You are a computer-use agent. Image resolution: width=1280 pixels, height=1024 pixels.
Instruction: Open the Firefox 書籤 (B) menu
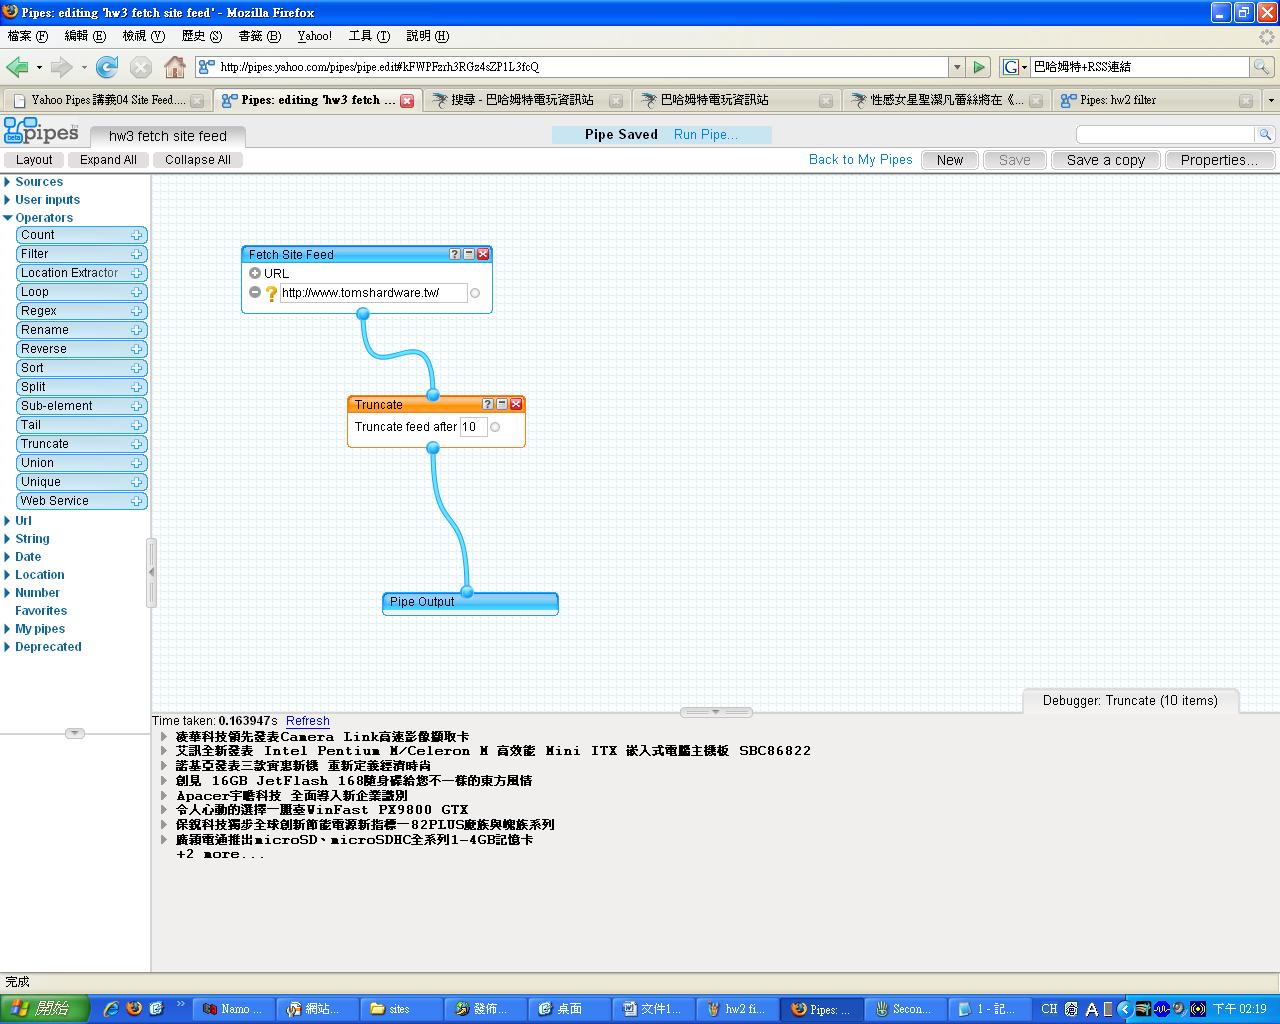click(x=260, y=36)
